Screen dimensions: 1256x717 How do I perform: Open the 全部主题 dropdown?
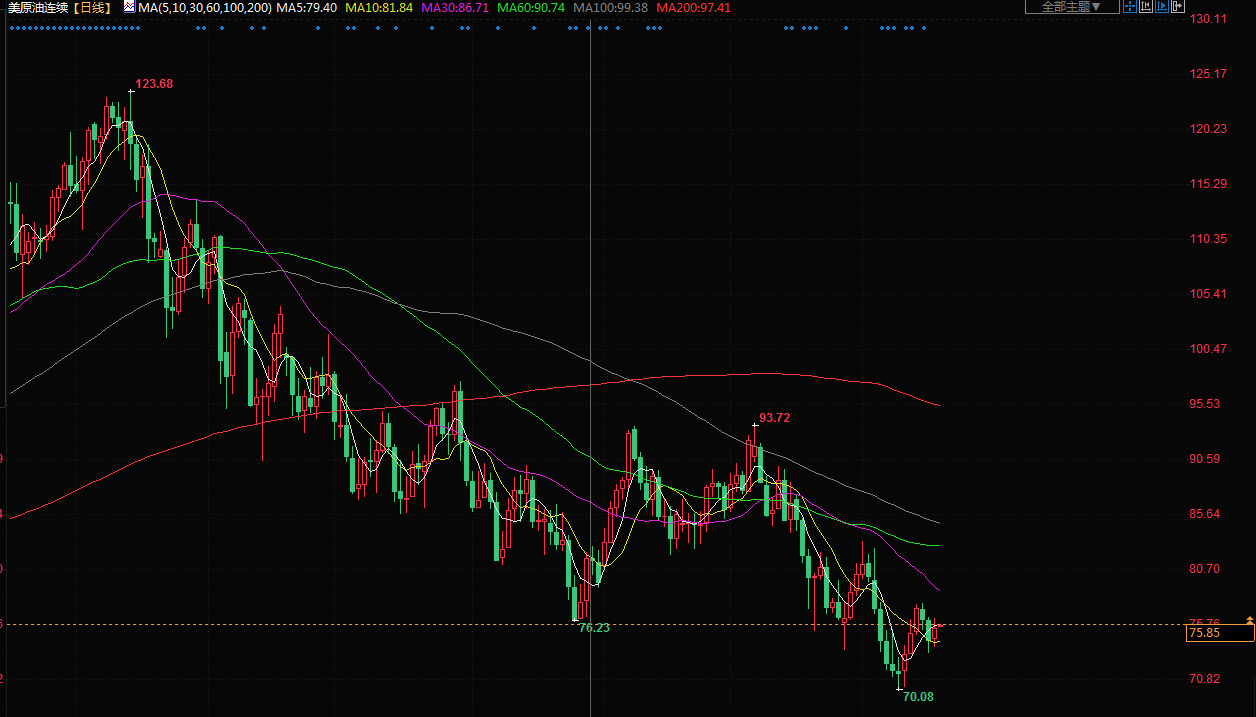point(1071,7)
